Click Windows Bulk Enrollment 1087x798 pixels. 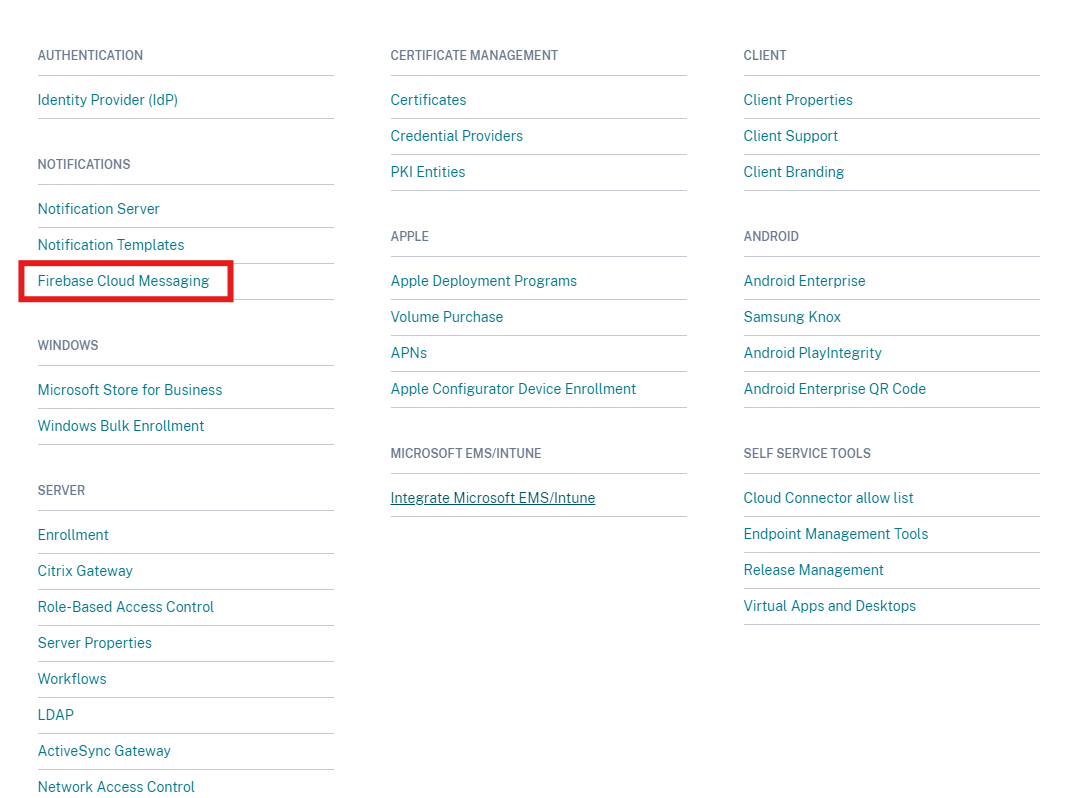pyautogui.click(x=121, y=426)
